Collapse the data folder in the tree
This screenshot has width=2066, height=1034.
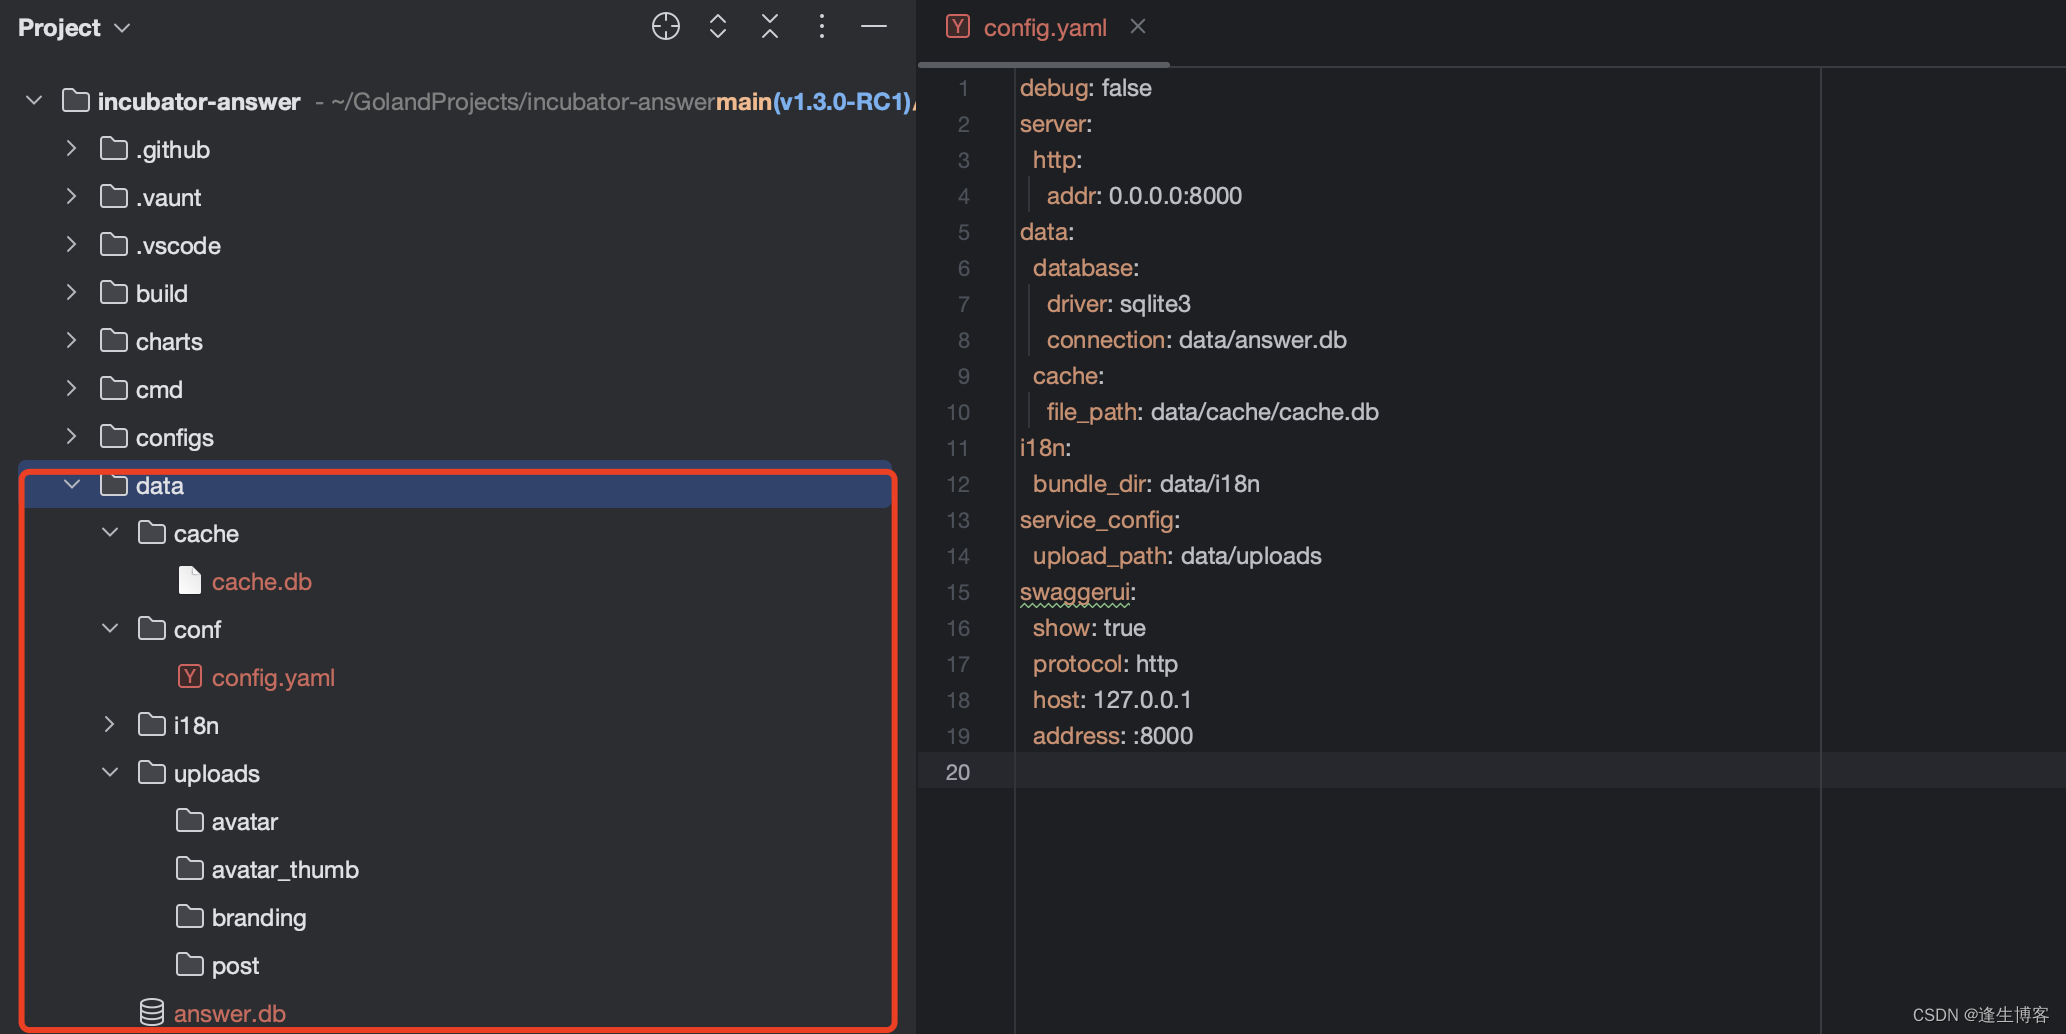pyautogui.click(x=71, y=485)
